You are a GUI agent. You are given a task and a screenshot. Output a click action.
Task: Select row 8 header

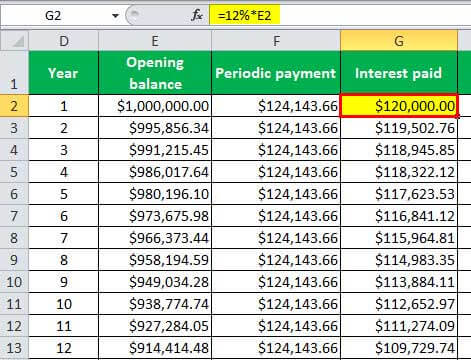tap(14, 238)
